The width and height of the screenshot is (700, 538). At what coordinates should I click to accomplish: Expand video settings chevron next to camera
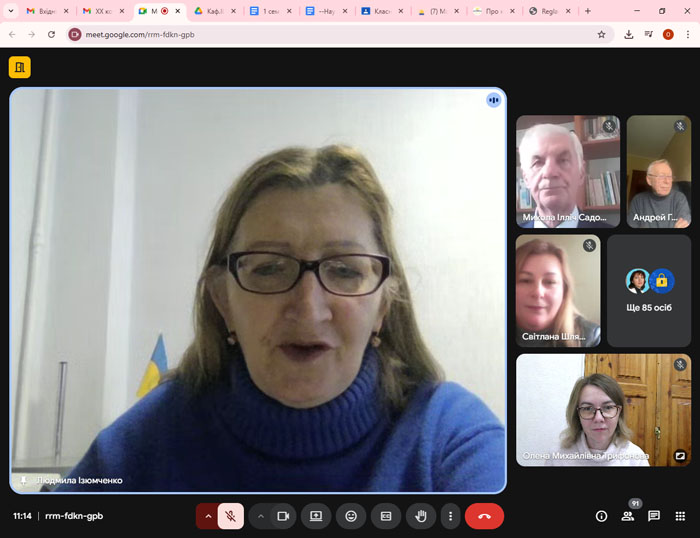[261, 516]
